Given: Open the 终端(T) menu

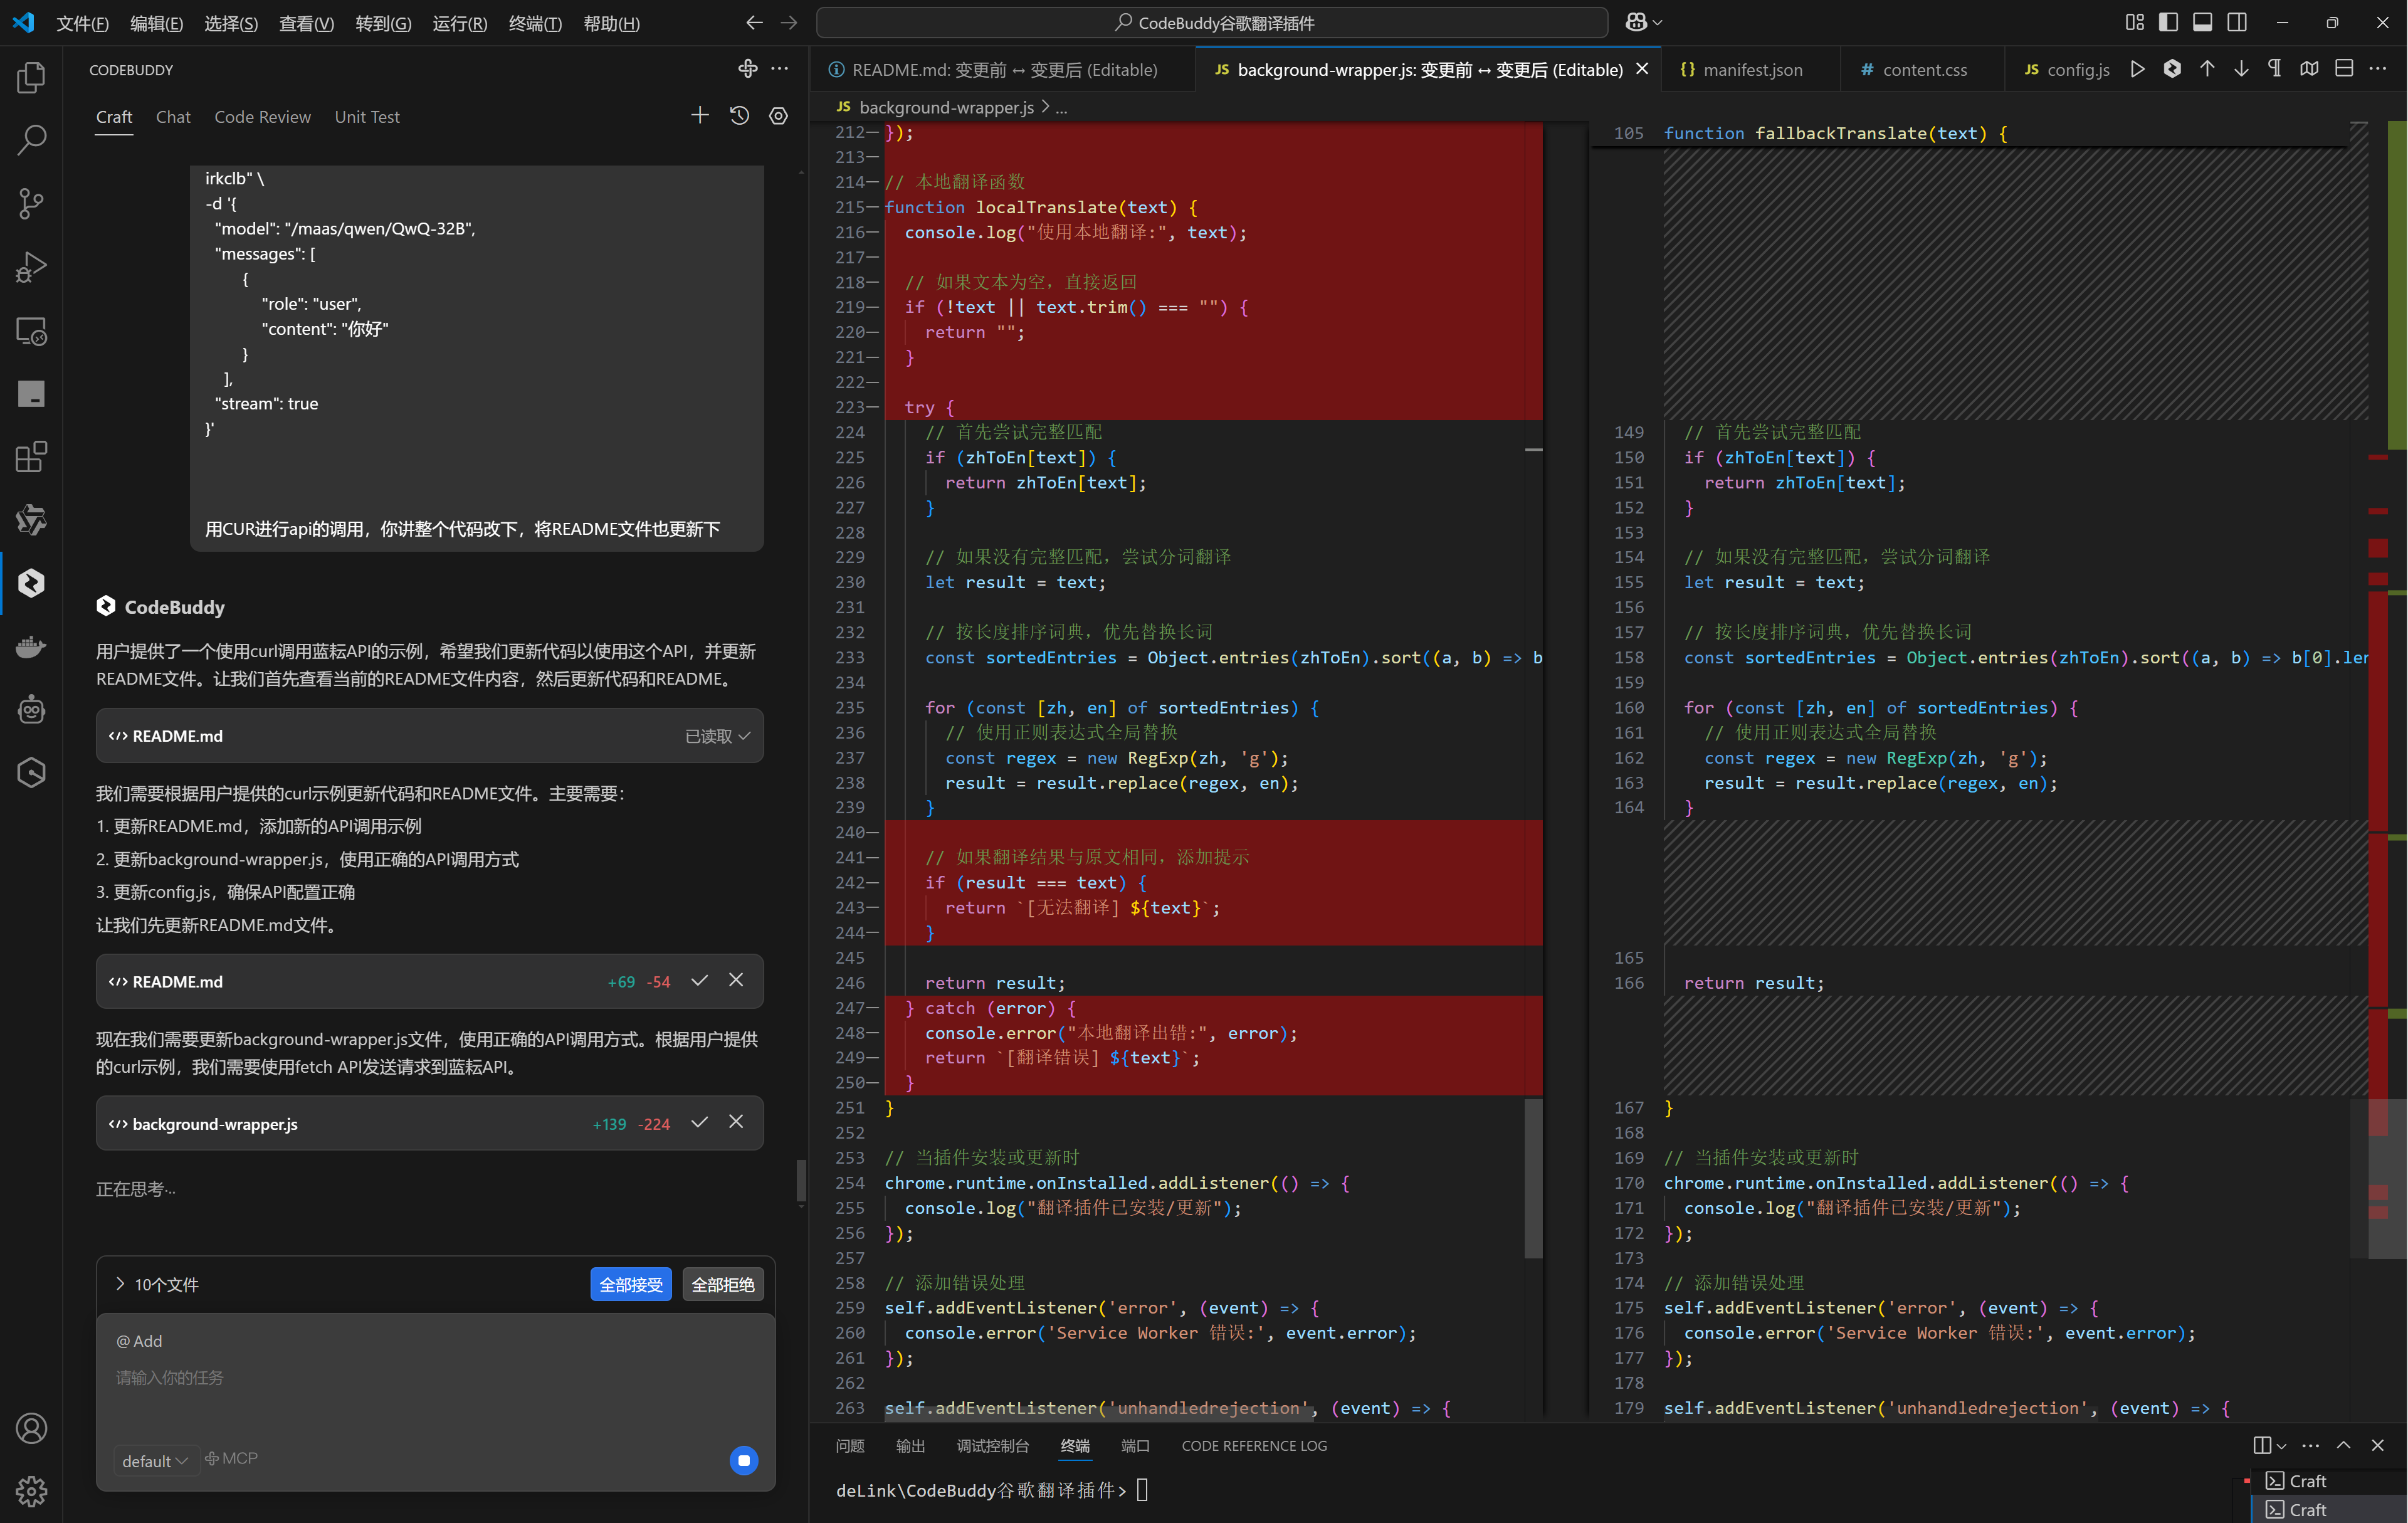Looking at the screenshot, I should coord(534,23).
